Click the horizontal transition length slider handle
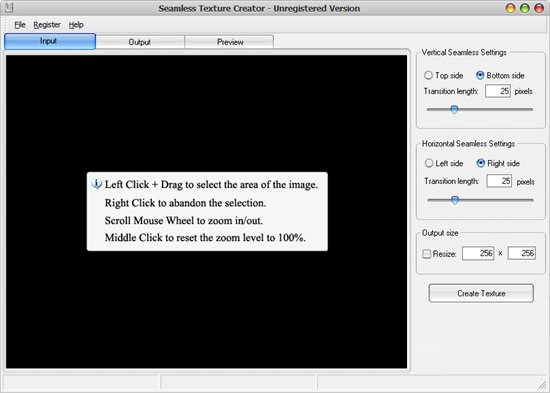This screenshot has height=393, width=550. click(455, 200)
